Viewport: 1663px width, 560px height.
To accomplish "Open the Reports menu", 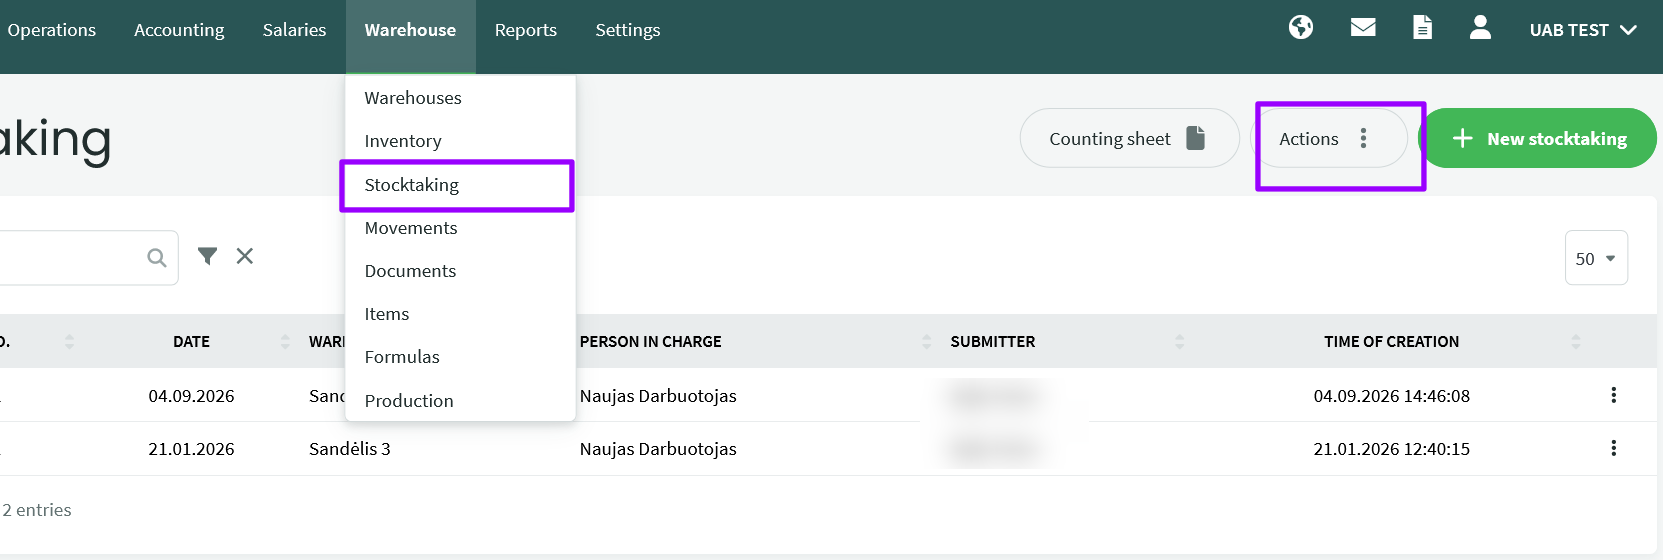I will pyautogui.click(x=526, y=30).
